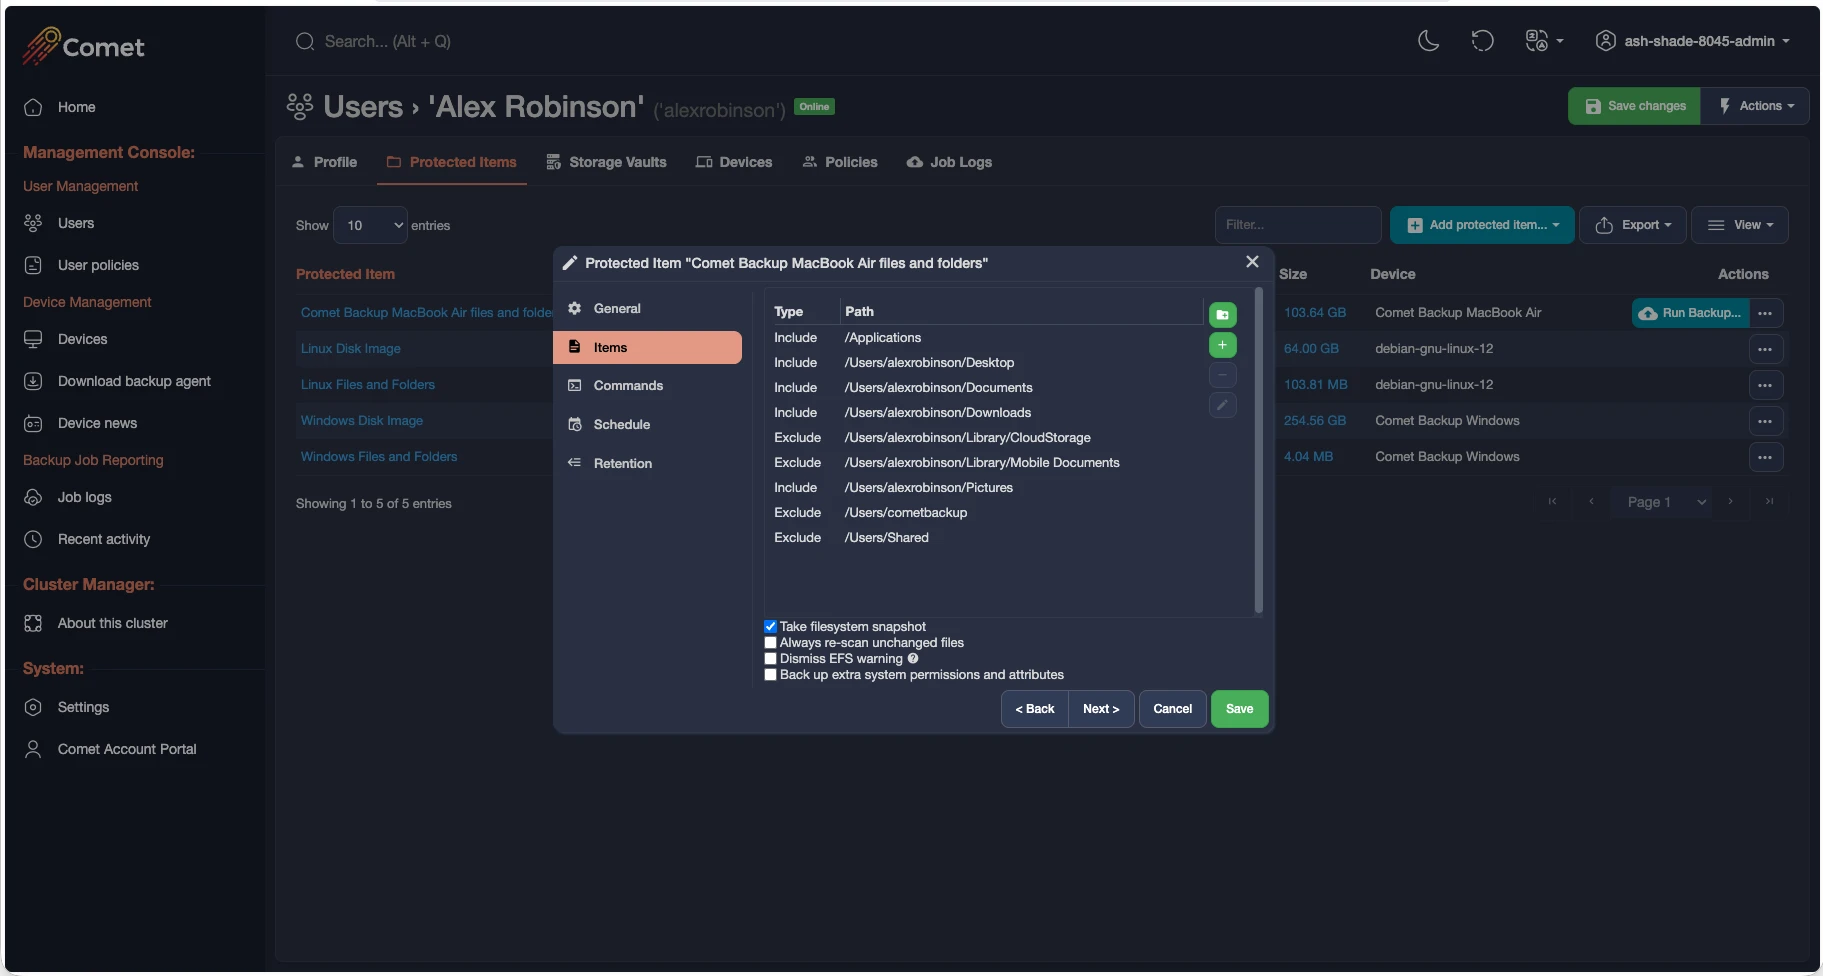Click the EFS warning help icon
Viewport: 1823px width, 976px height.
tap(913, 658)
